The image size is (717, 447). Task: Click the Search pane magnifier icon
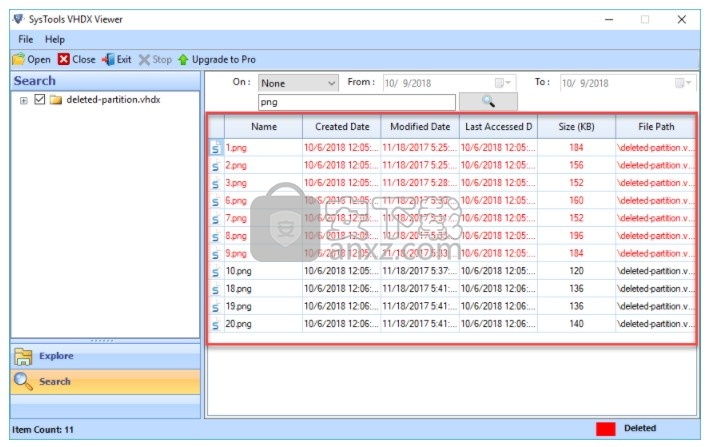pyautogui.click(x=23, y=381)
